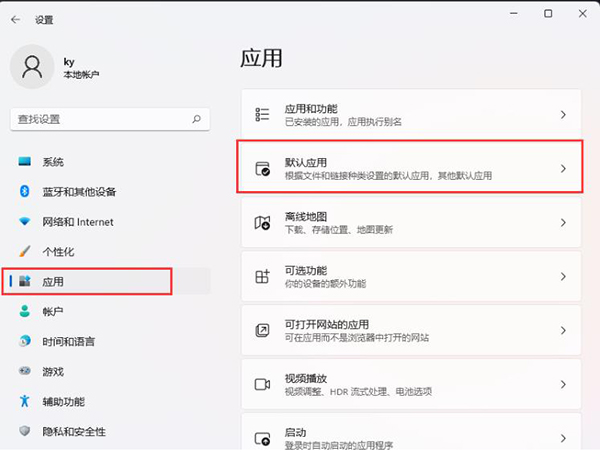The width and height of the screenshot is (600, 452).
Task: Click the chevron for 视频播放
Action: 563,384
